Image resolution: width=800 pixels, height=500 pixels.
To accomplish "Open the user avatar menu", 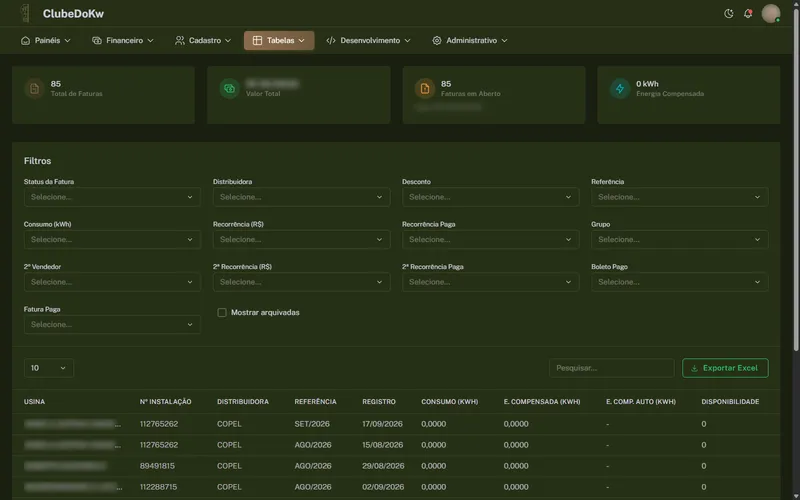I will (x=770, y=14).
